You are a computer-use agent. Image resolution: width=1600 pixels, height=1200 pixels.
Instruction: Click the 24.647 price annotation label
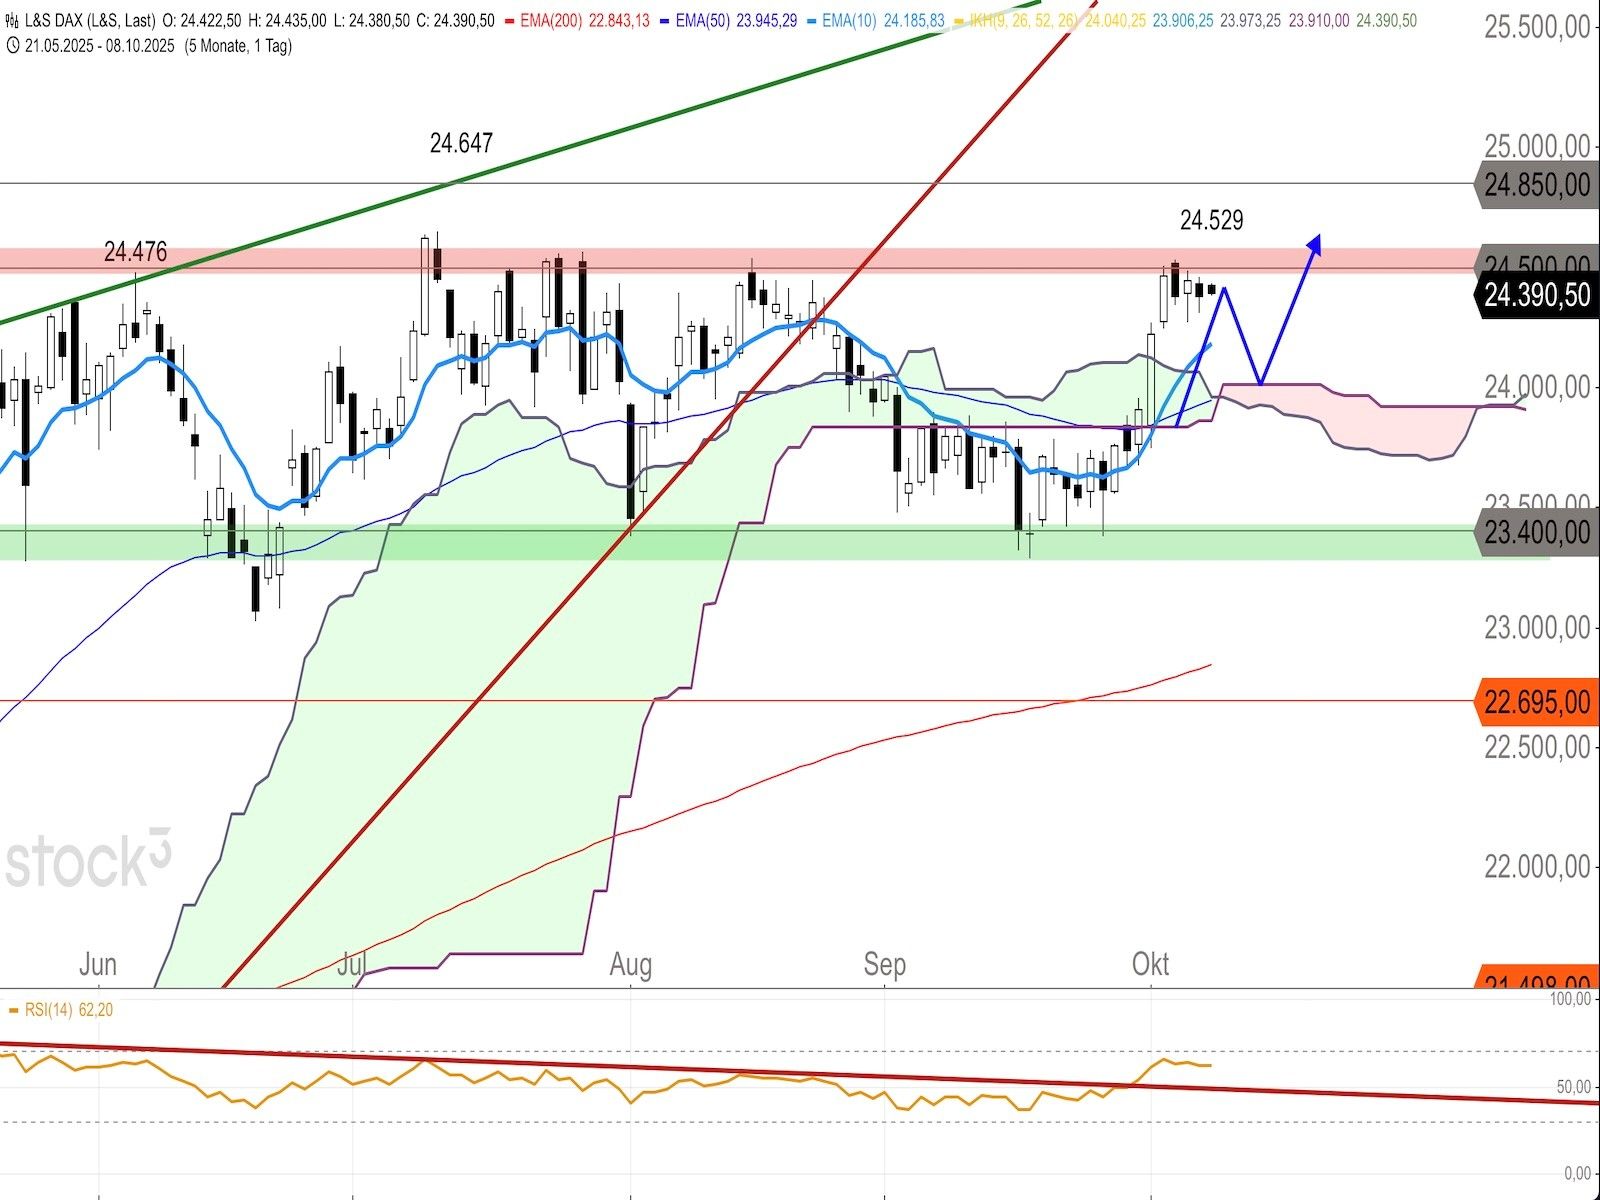[x=461, y=143]
